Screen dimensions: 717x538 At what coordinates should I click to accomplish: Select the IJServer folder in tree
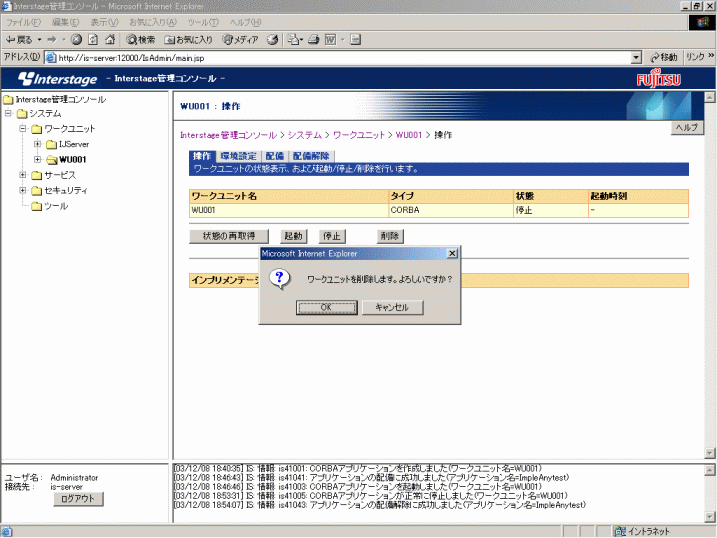point(68,144)
